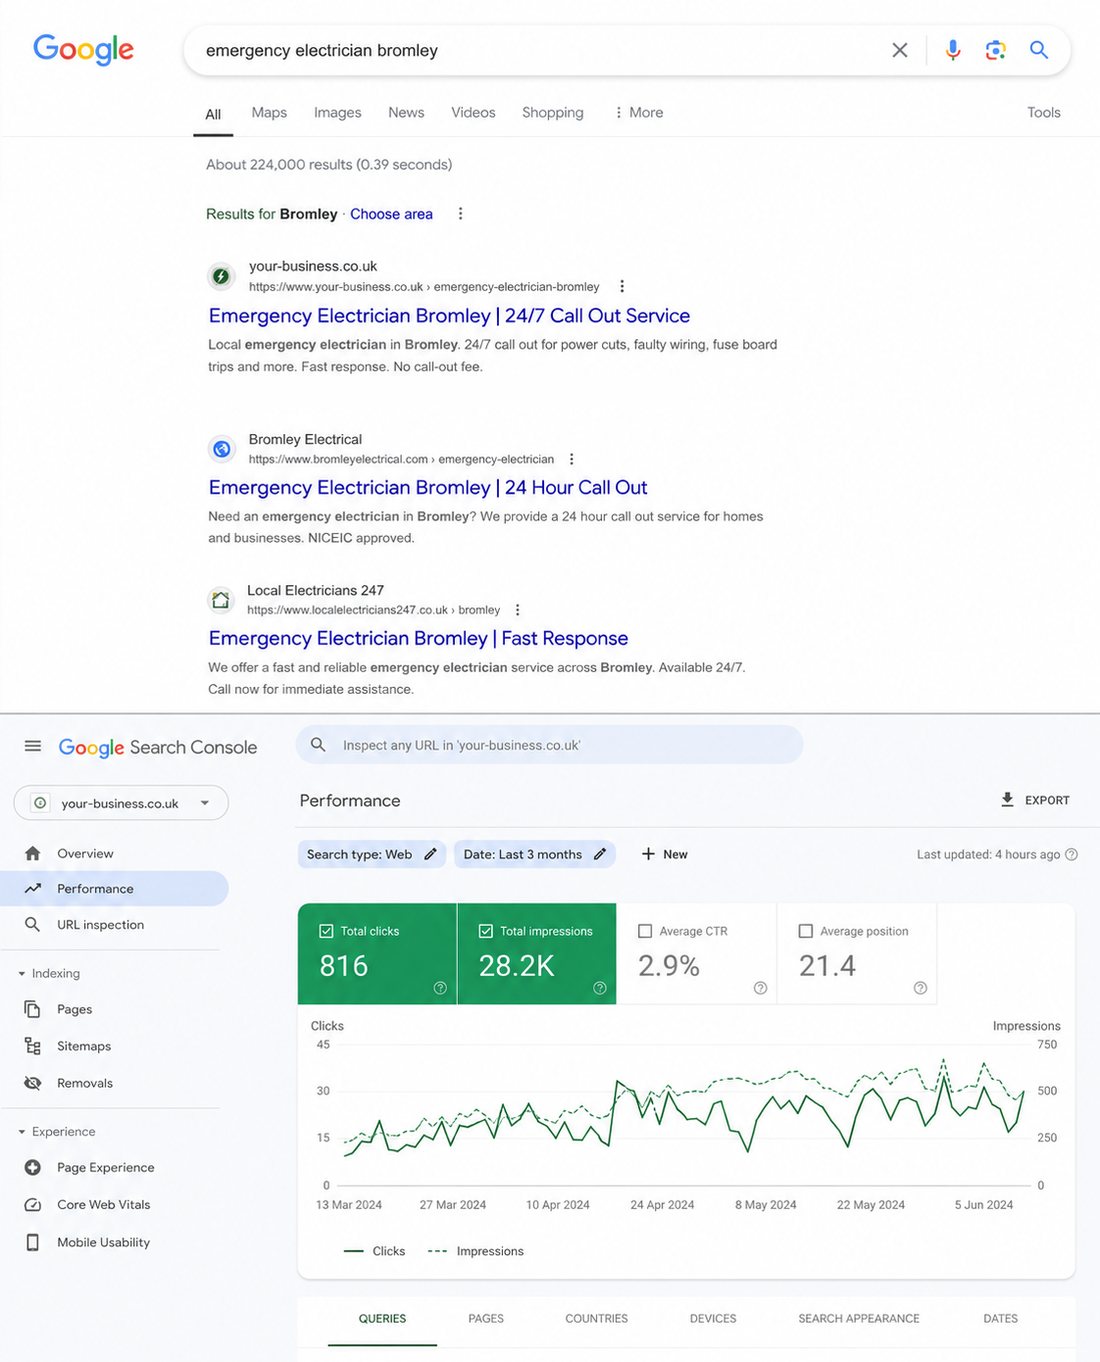Open the DEVICES tab
Screen dimensions: 1100x1362
713,1318
